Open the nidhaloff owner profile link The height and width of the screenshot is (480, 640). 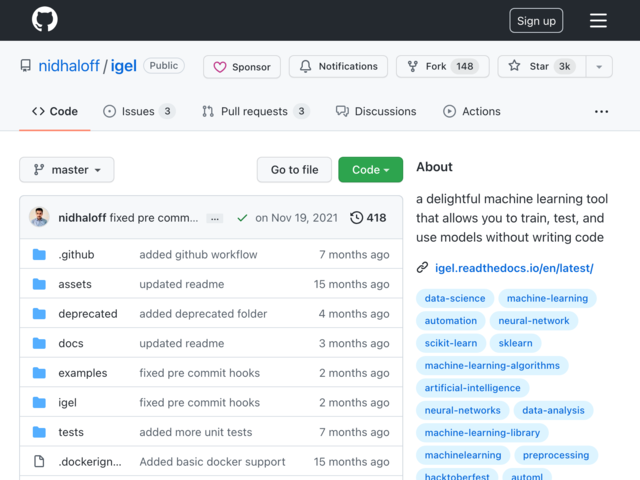[x=69, y=66]
